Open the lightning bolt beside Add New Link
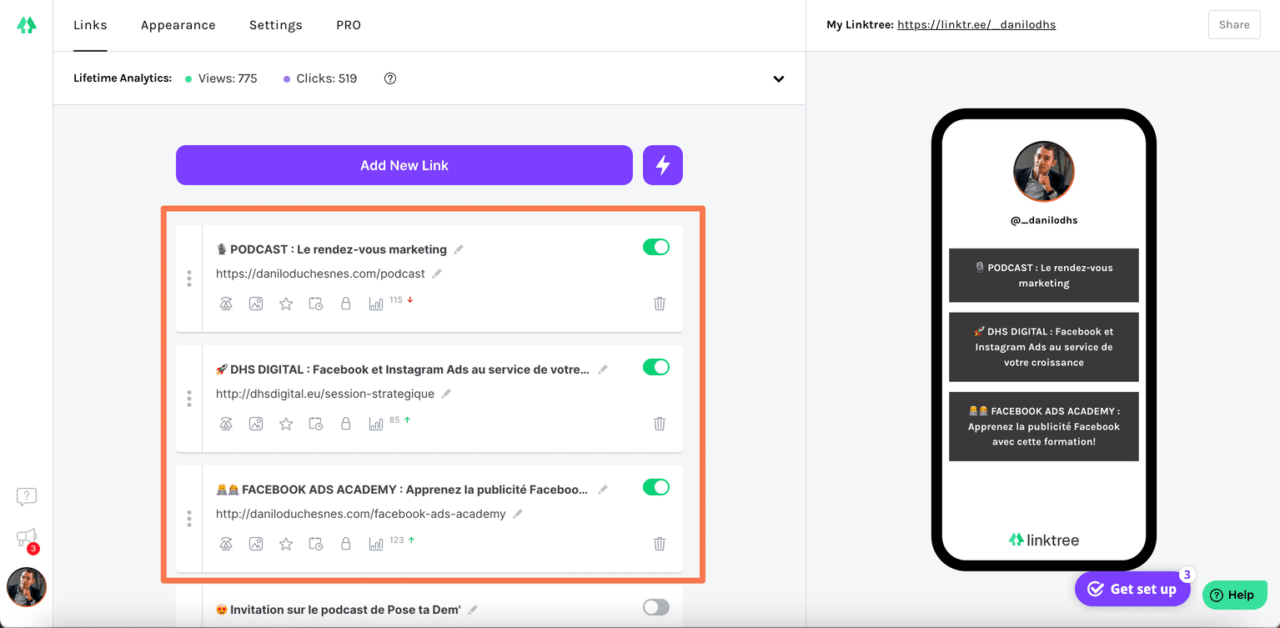 [662, 164]
